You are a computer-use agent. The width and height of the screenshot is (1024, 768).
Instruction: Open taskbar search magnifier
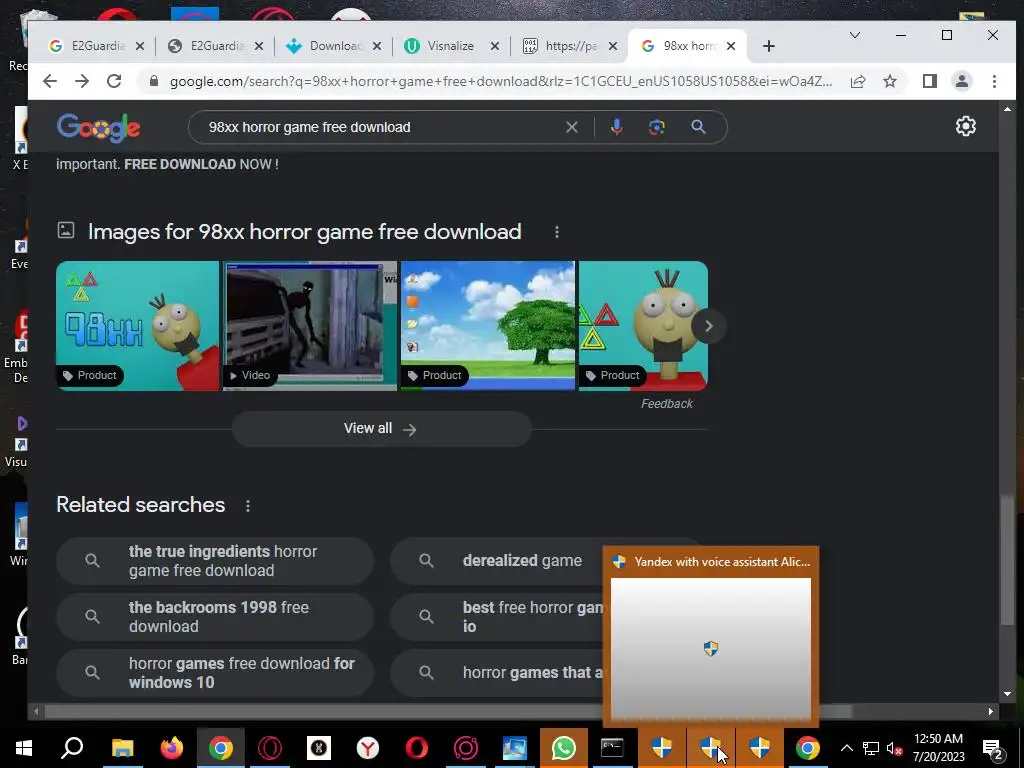(72, 748)
